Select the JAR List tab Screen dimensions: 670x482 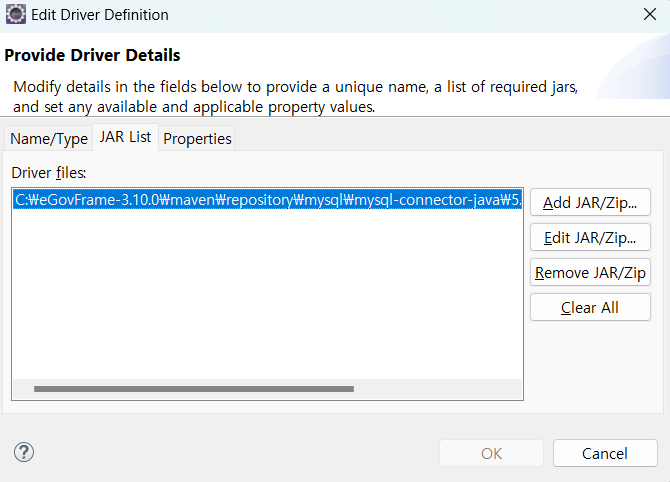point(125,137)
